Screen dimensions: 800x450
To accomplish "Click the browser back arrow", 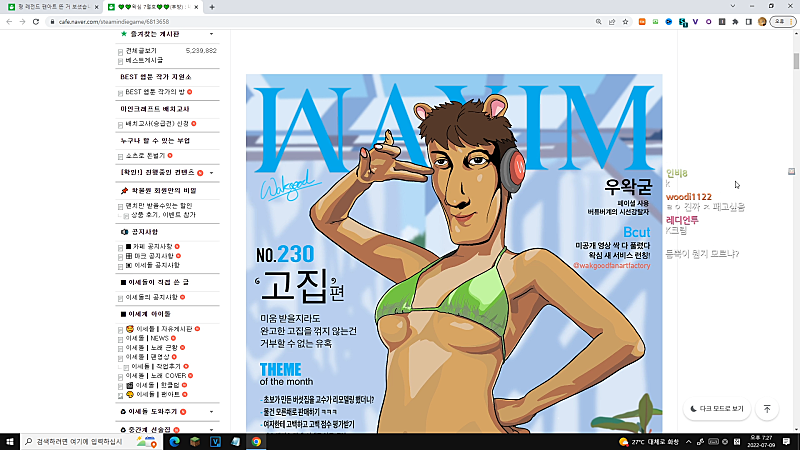I will [9, 21].
